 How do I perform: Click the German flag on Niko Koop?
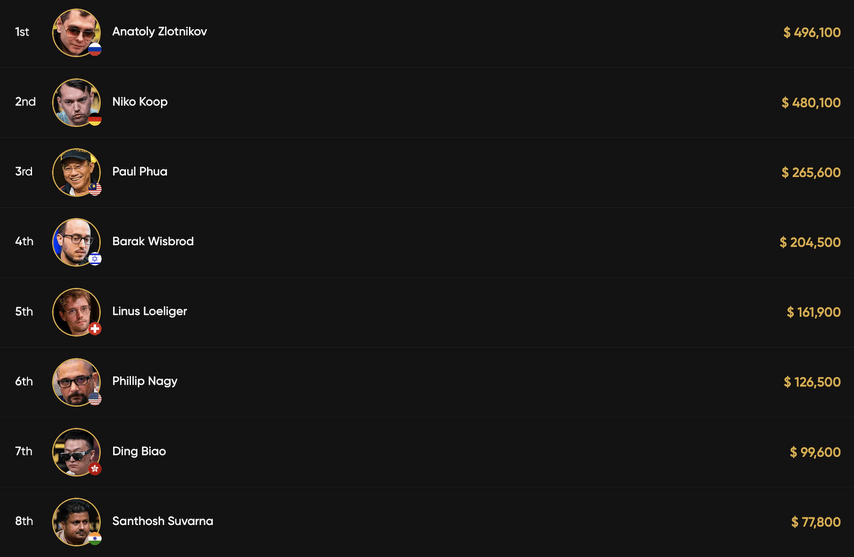(x=95, y=119)
